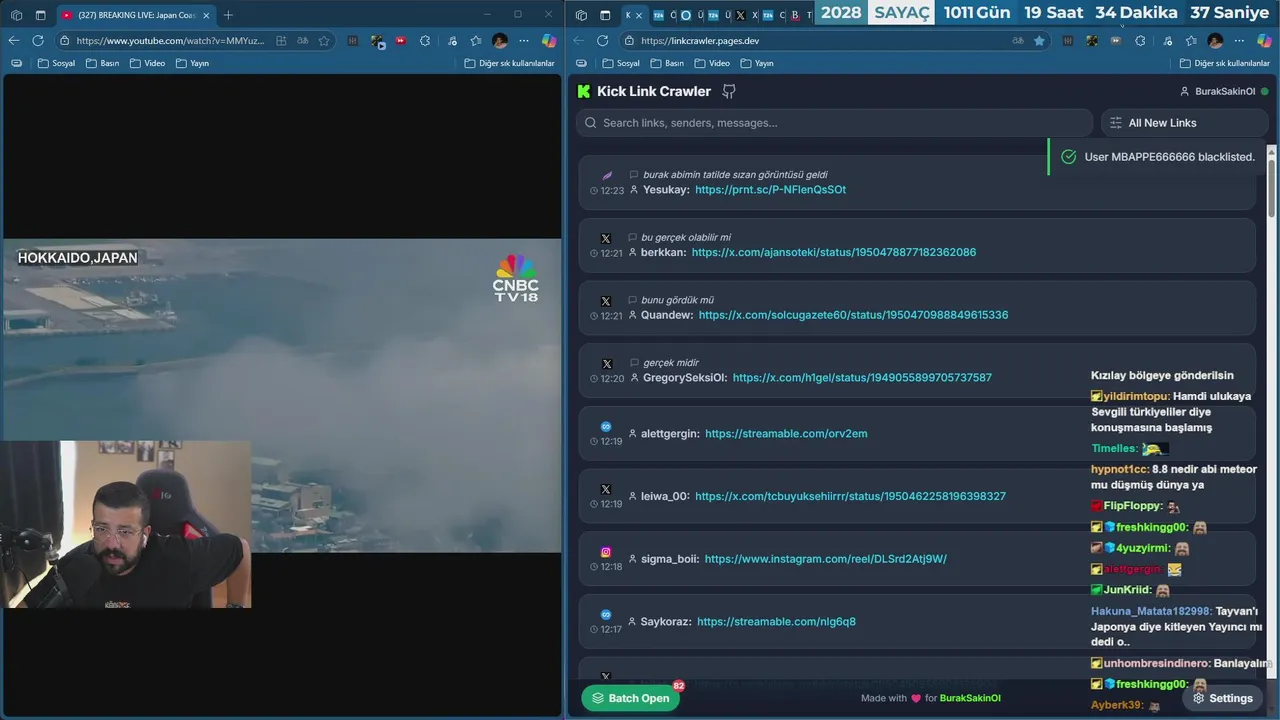Screen dimensions: 1280x720
Task: Toggle the favorites bar icon left of Sosyal in YouTube window
Action: pyautogui.click(x=16, y=63)
